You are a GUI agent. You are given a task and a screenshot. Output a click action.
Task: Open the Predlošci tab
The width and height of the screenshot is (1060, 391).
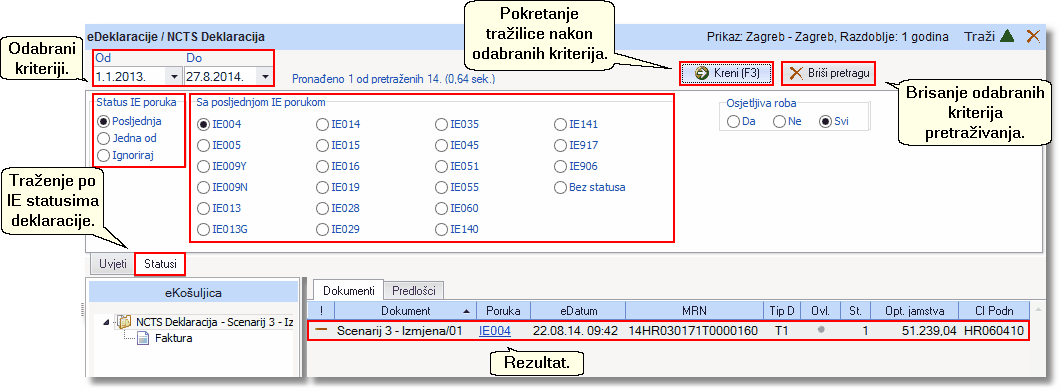click(x=414, y=291)
